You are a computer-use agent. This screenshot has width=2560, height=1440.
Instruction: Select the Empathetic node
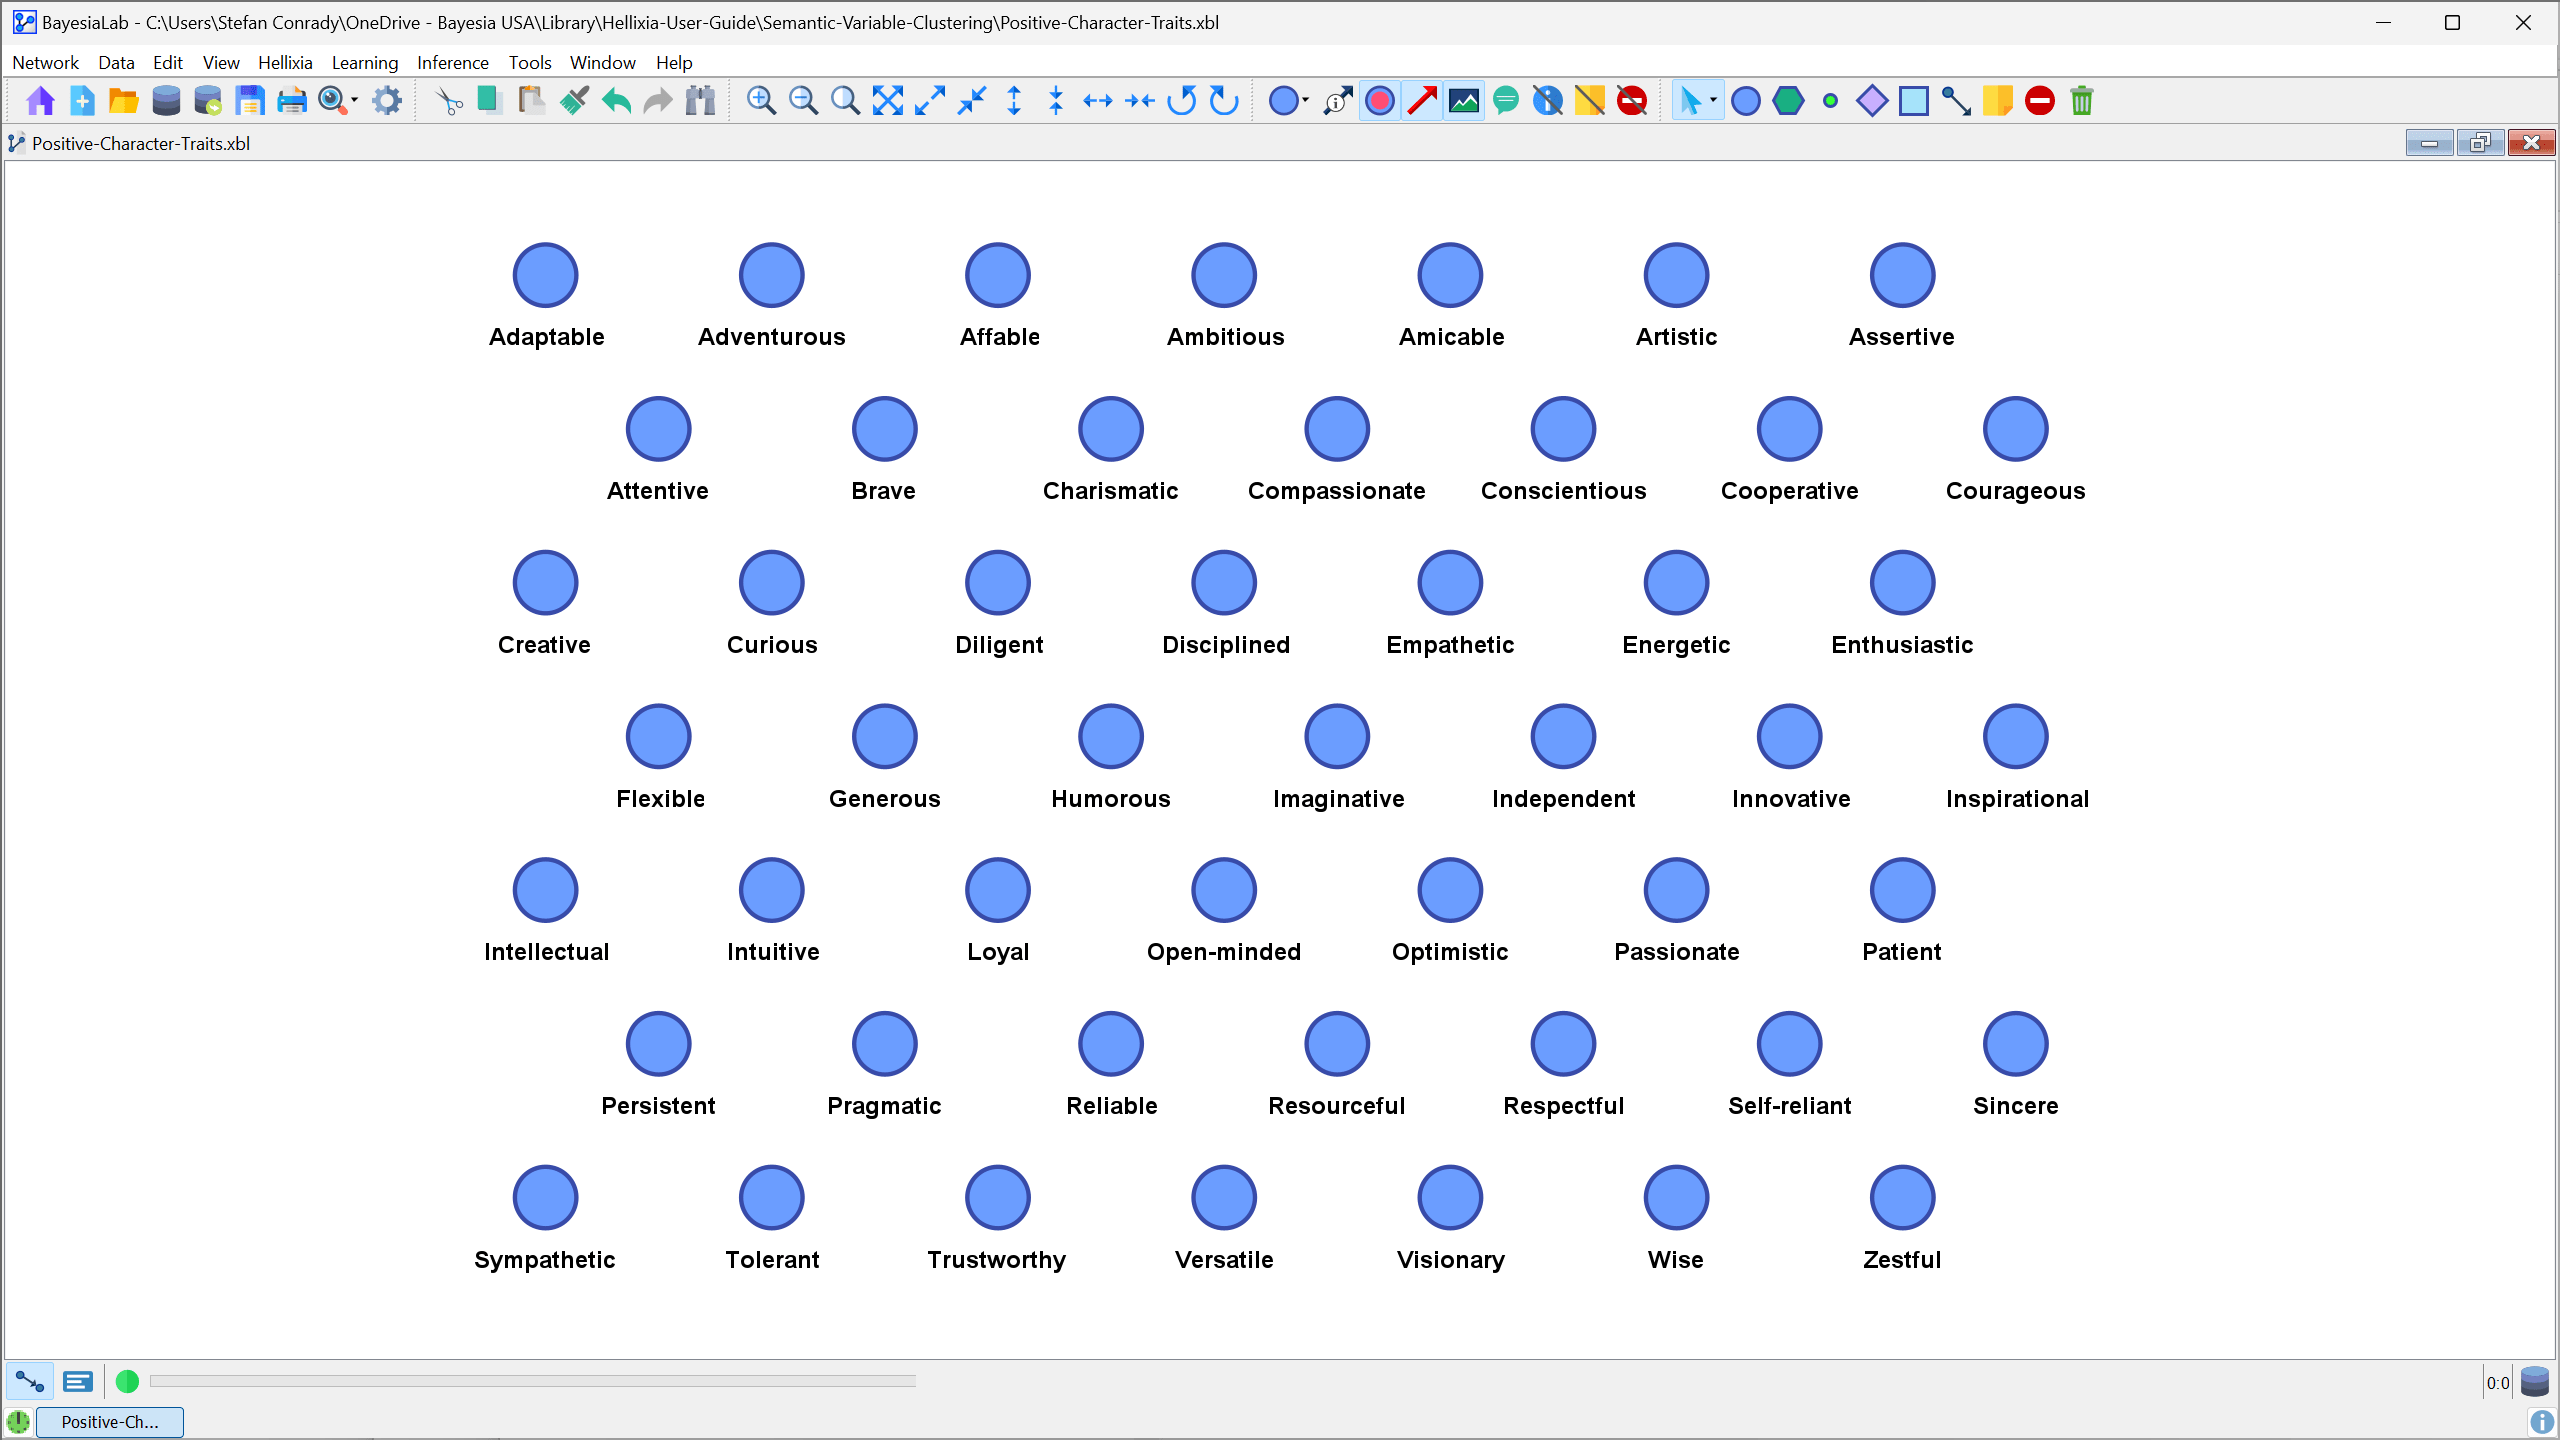pos(1449,583)
